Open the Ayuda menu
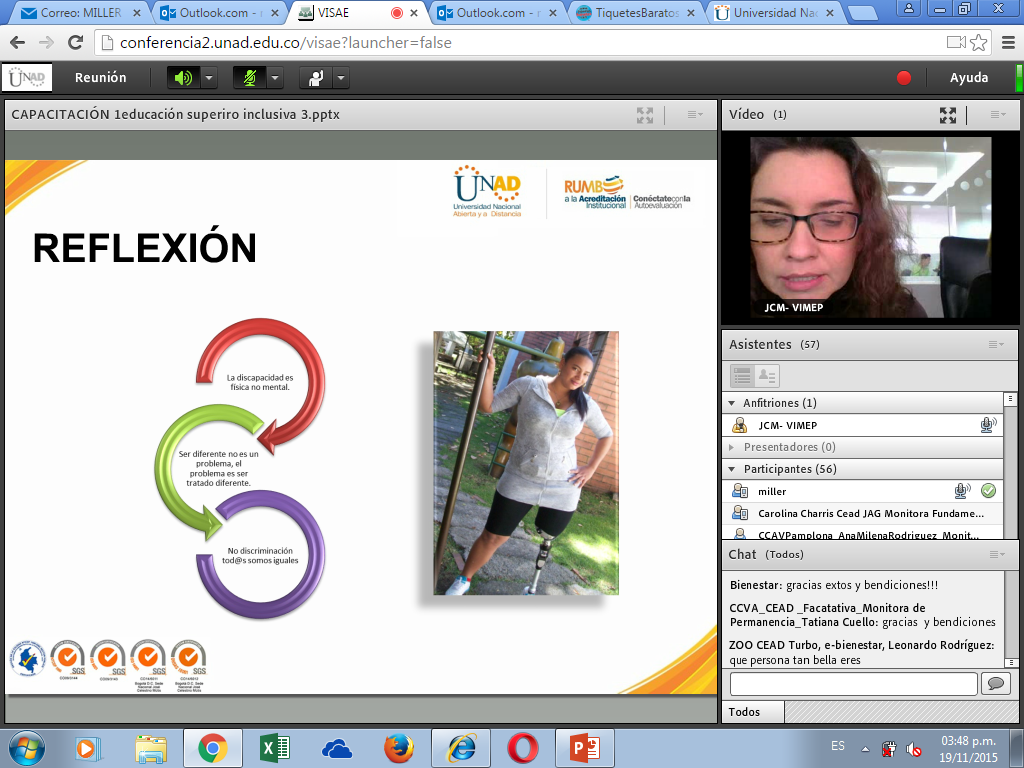Screen dimensions: 1024x768 coord(968,78)
